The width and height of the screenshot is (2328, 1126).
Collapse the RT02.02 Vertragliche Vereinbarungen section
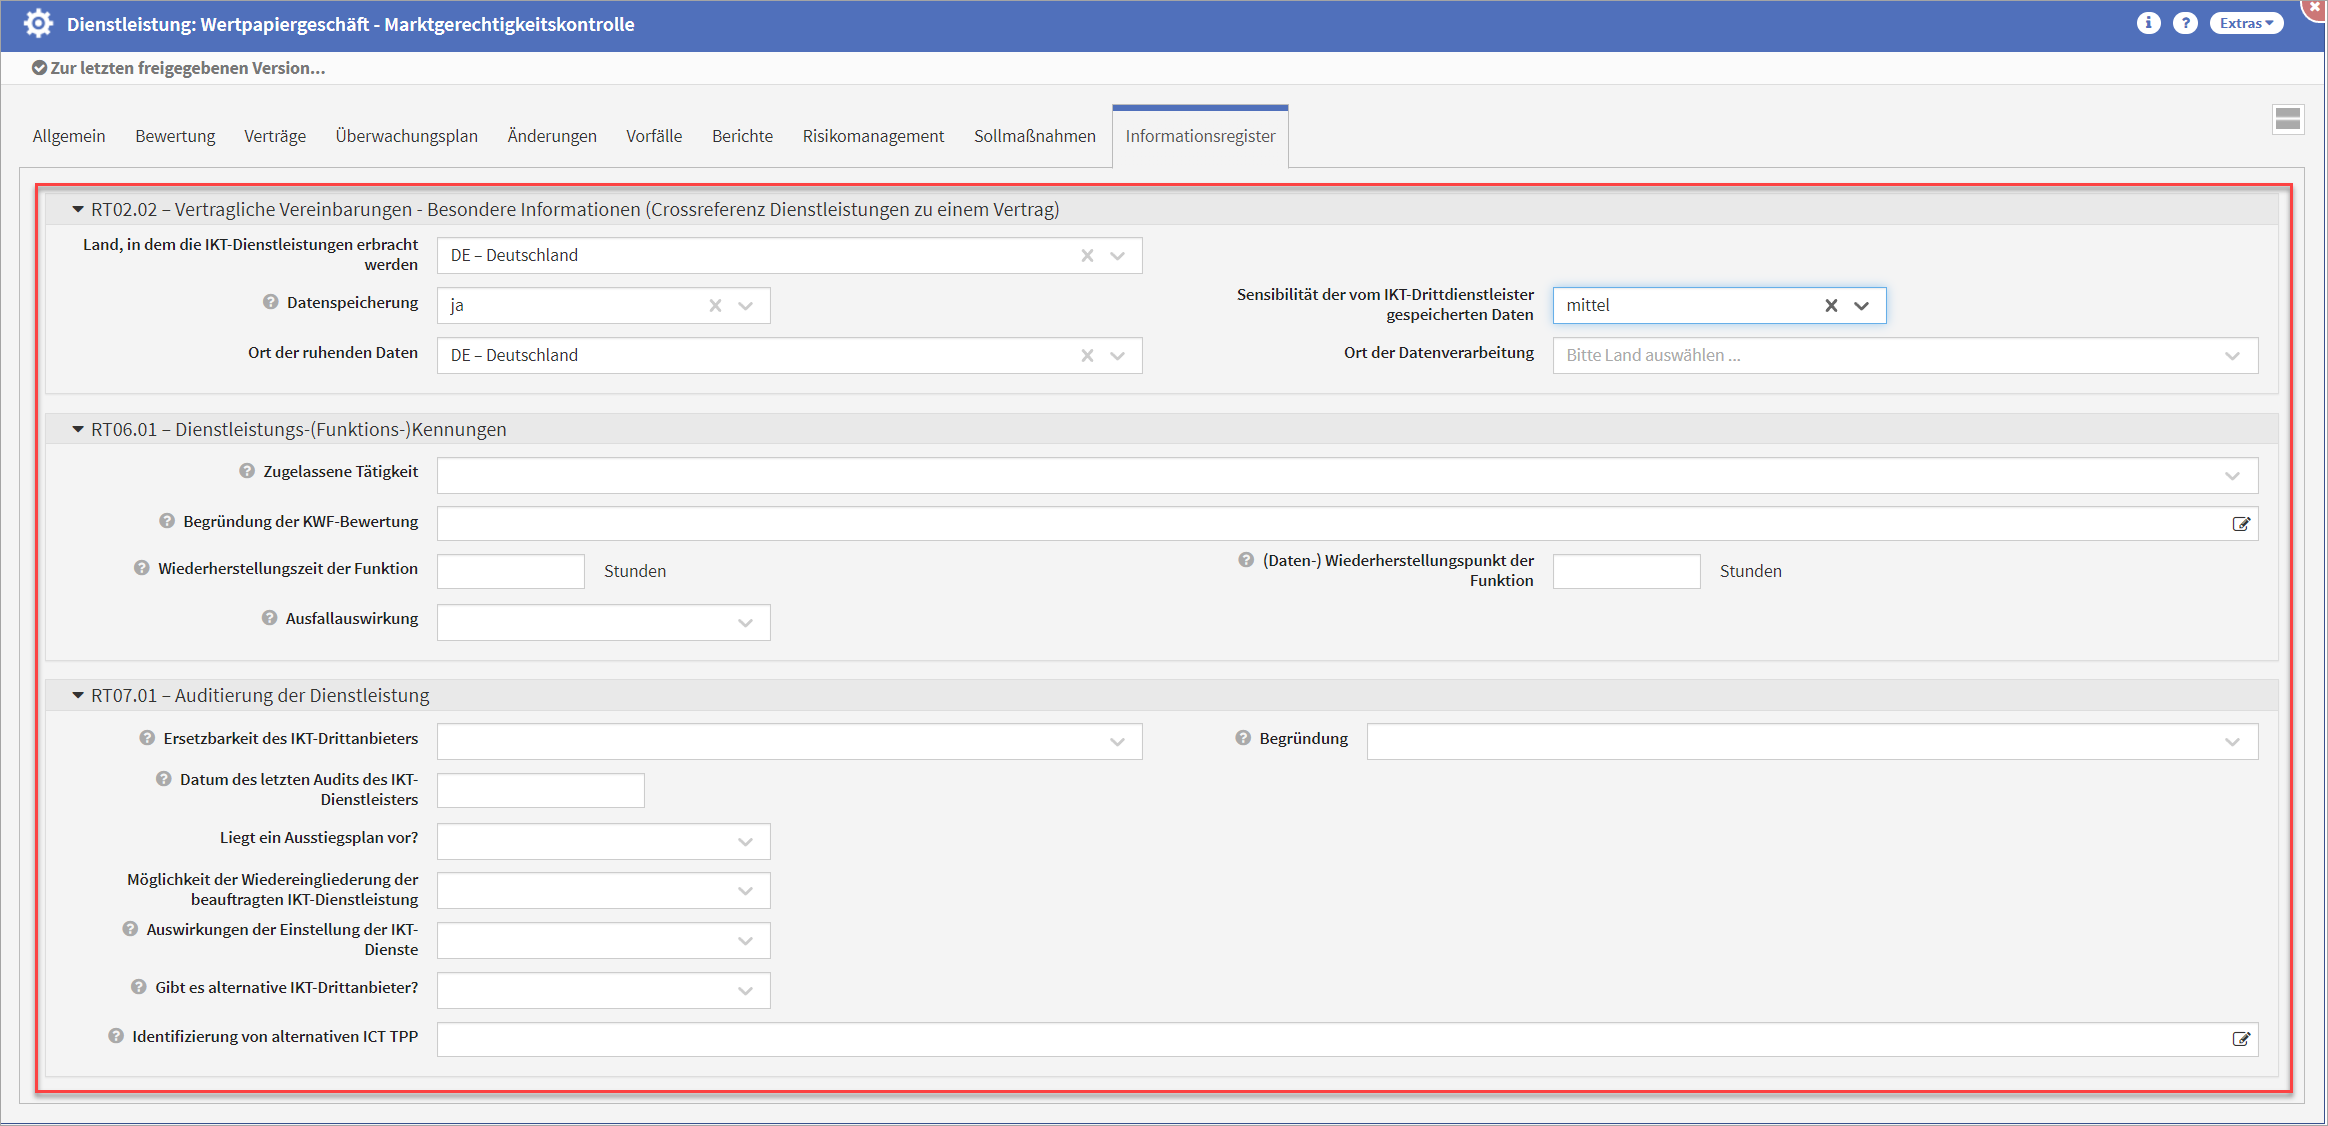78,209
